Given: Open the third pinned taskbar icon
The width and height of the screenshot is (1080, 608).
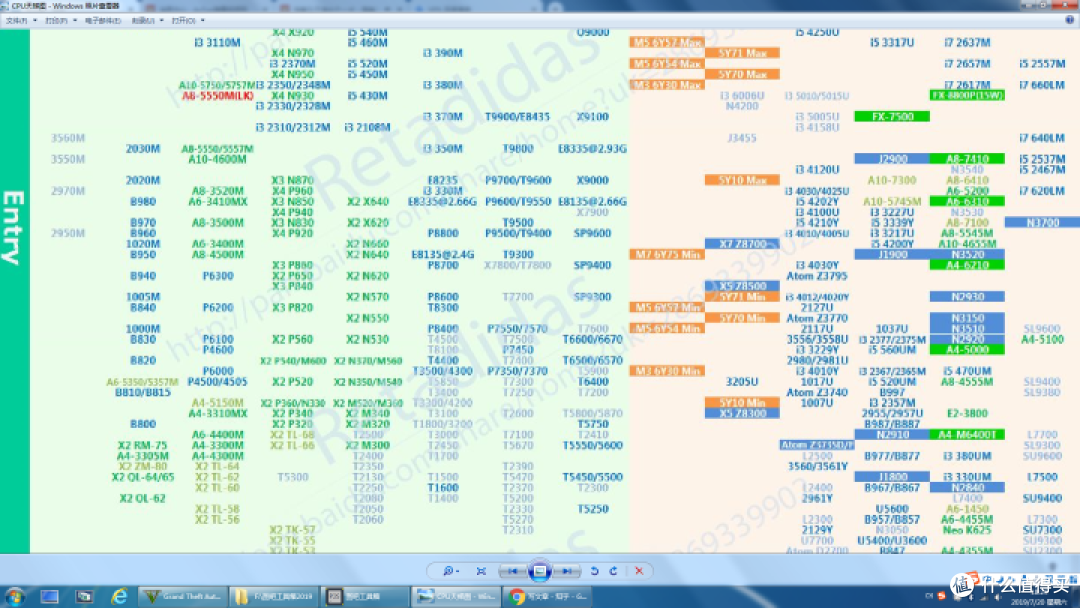Looking at the screenshot, I should (84, 596).
